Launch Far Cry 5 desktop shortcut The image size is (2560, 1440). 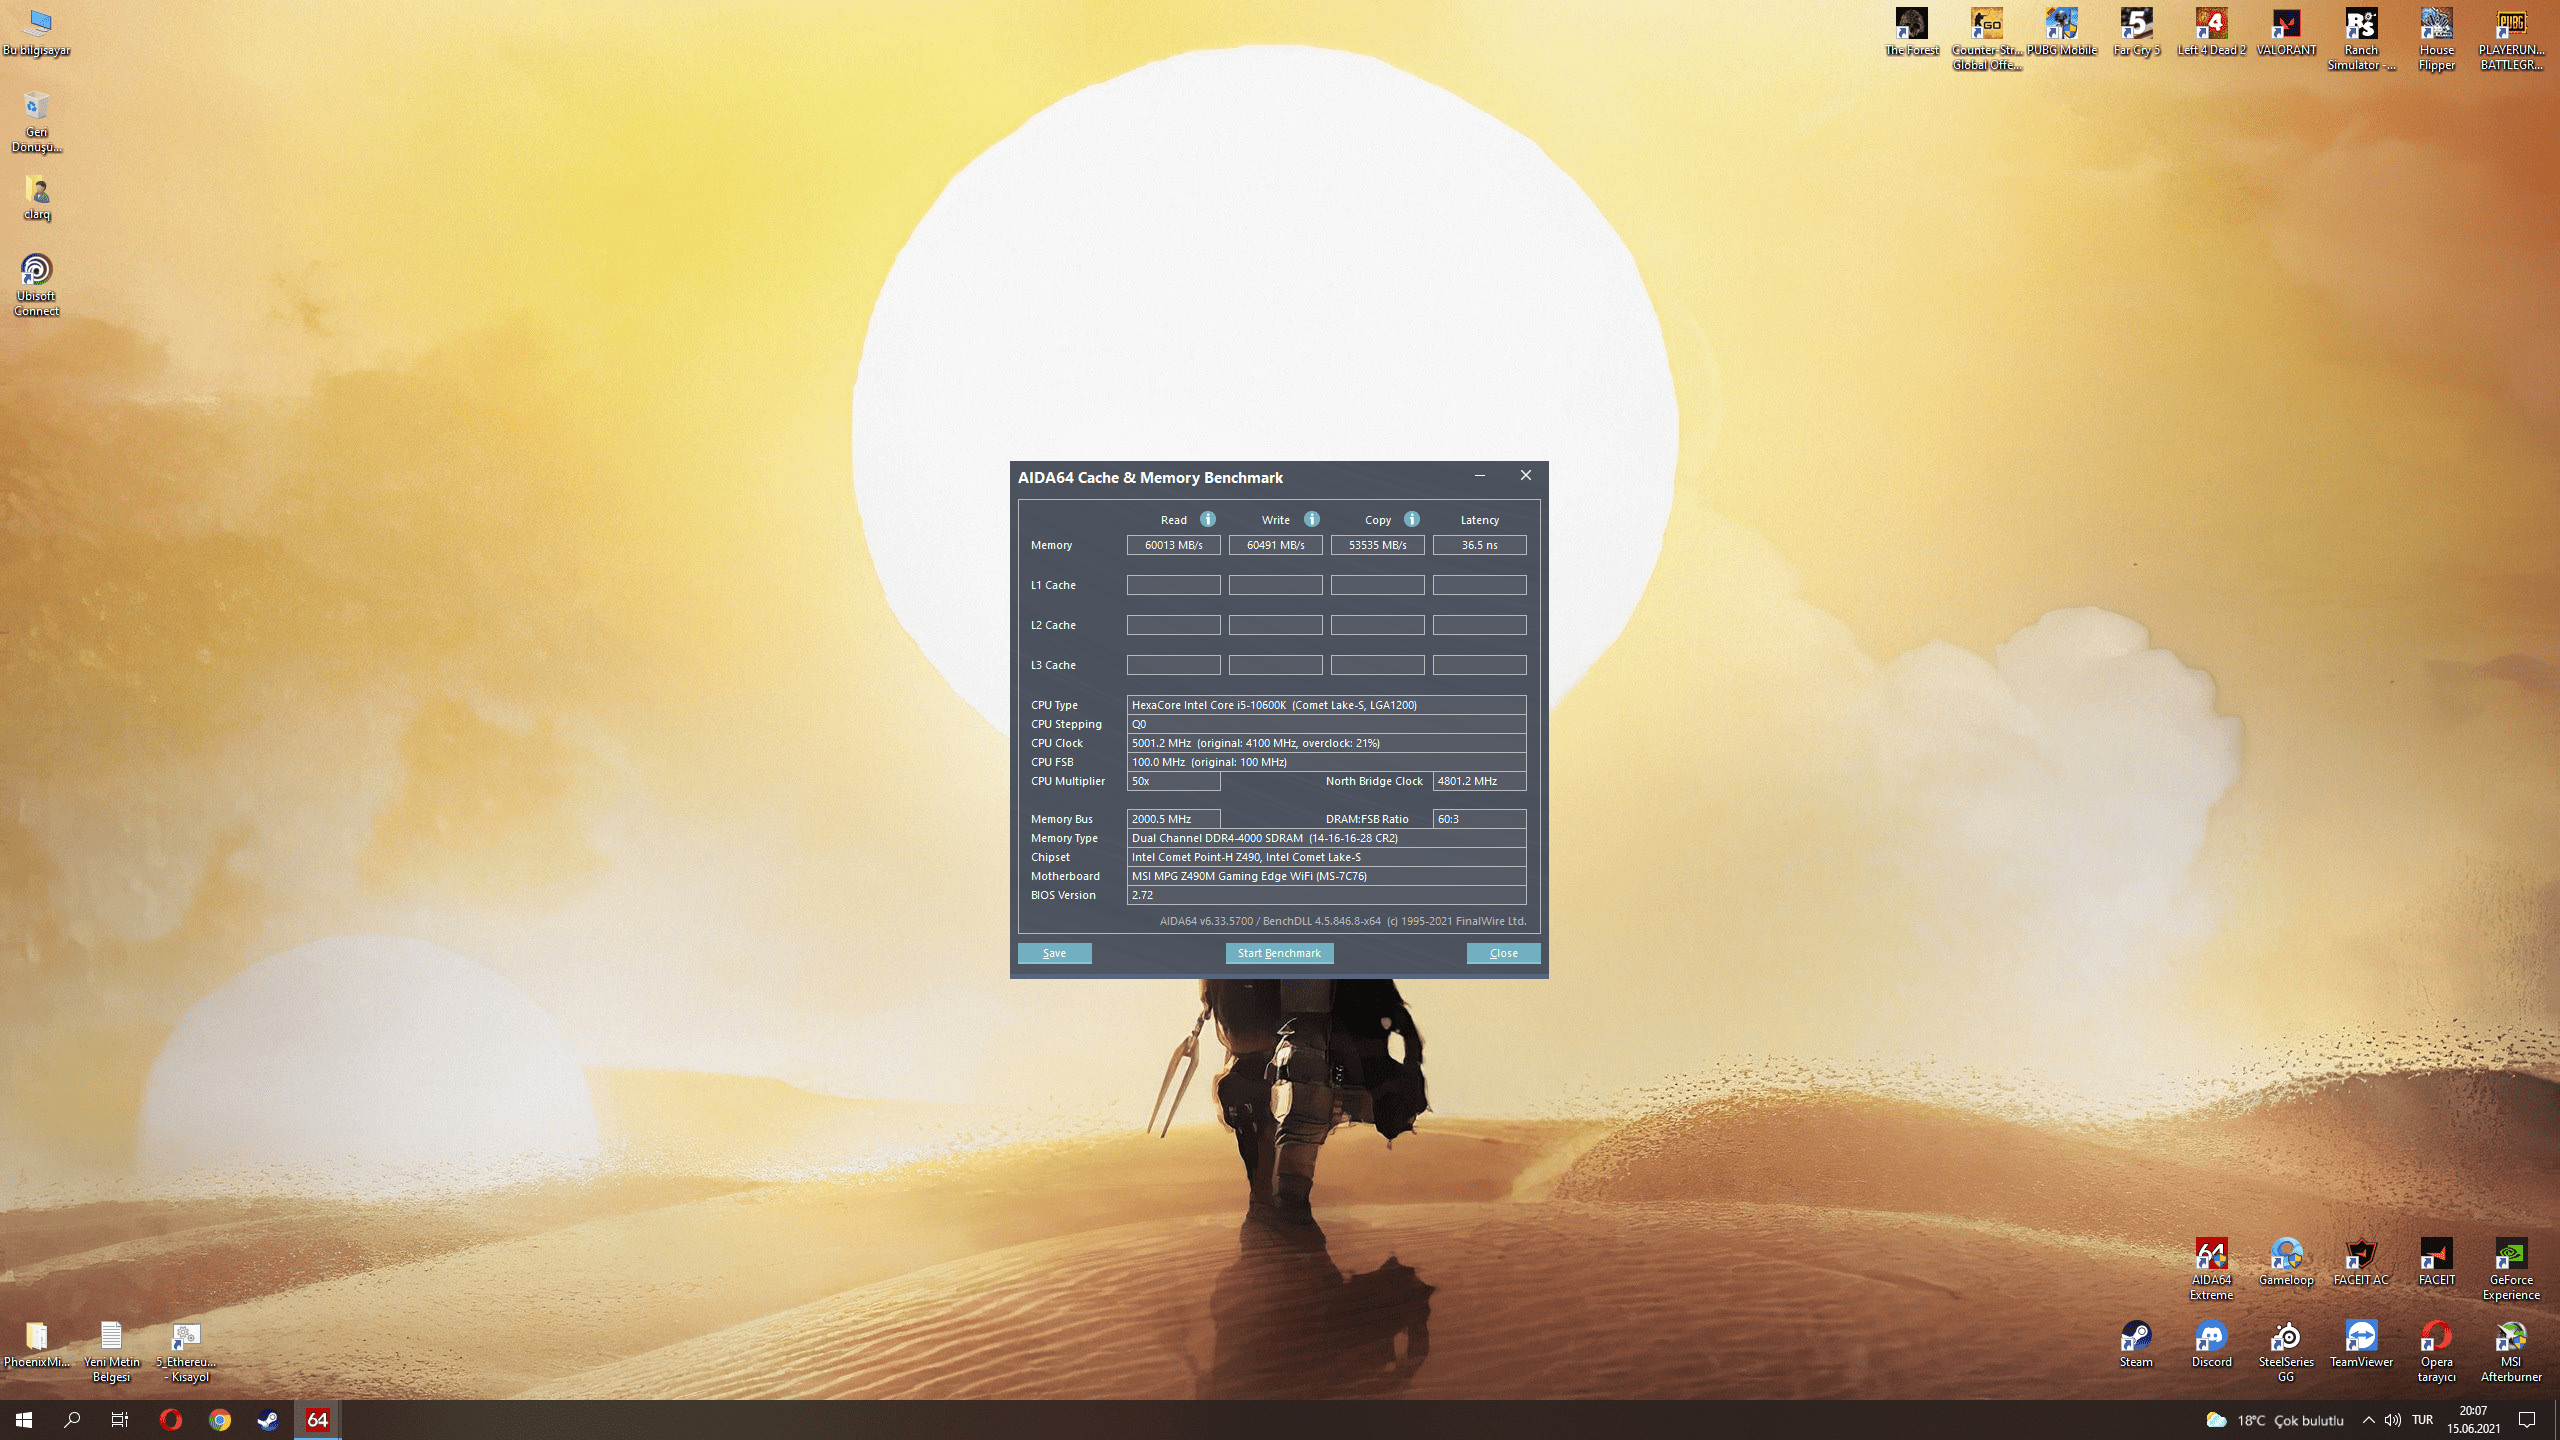pyautogui.click(x=2137, y=32)
